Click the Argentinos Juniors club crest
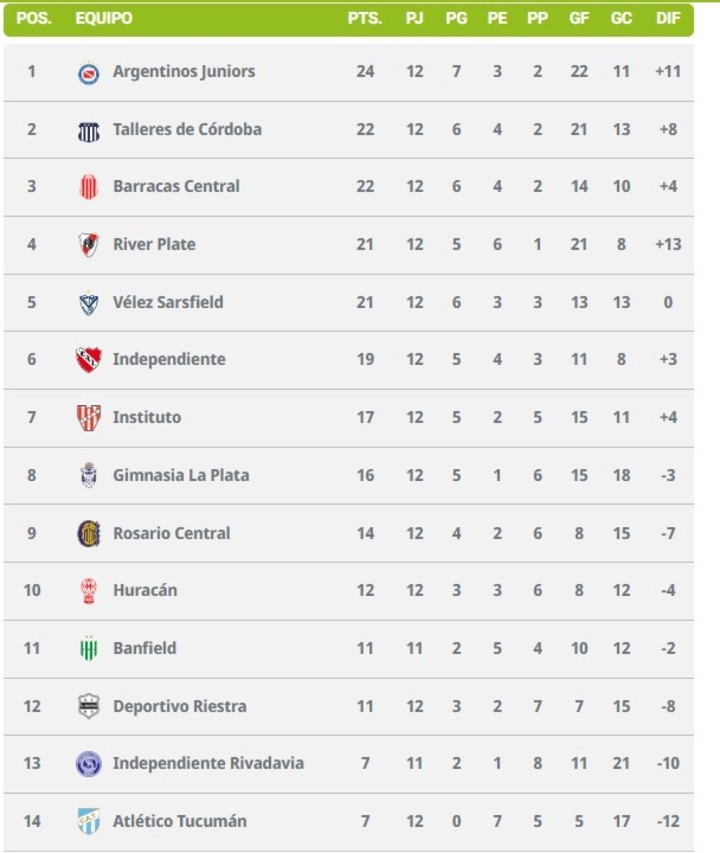 tap(89, 72)
